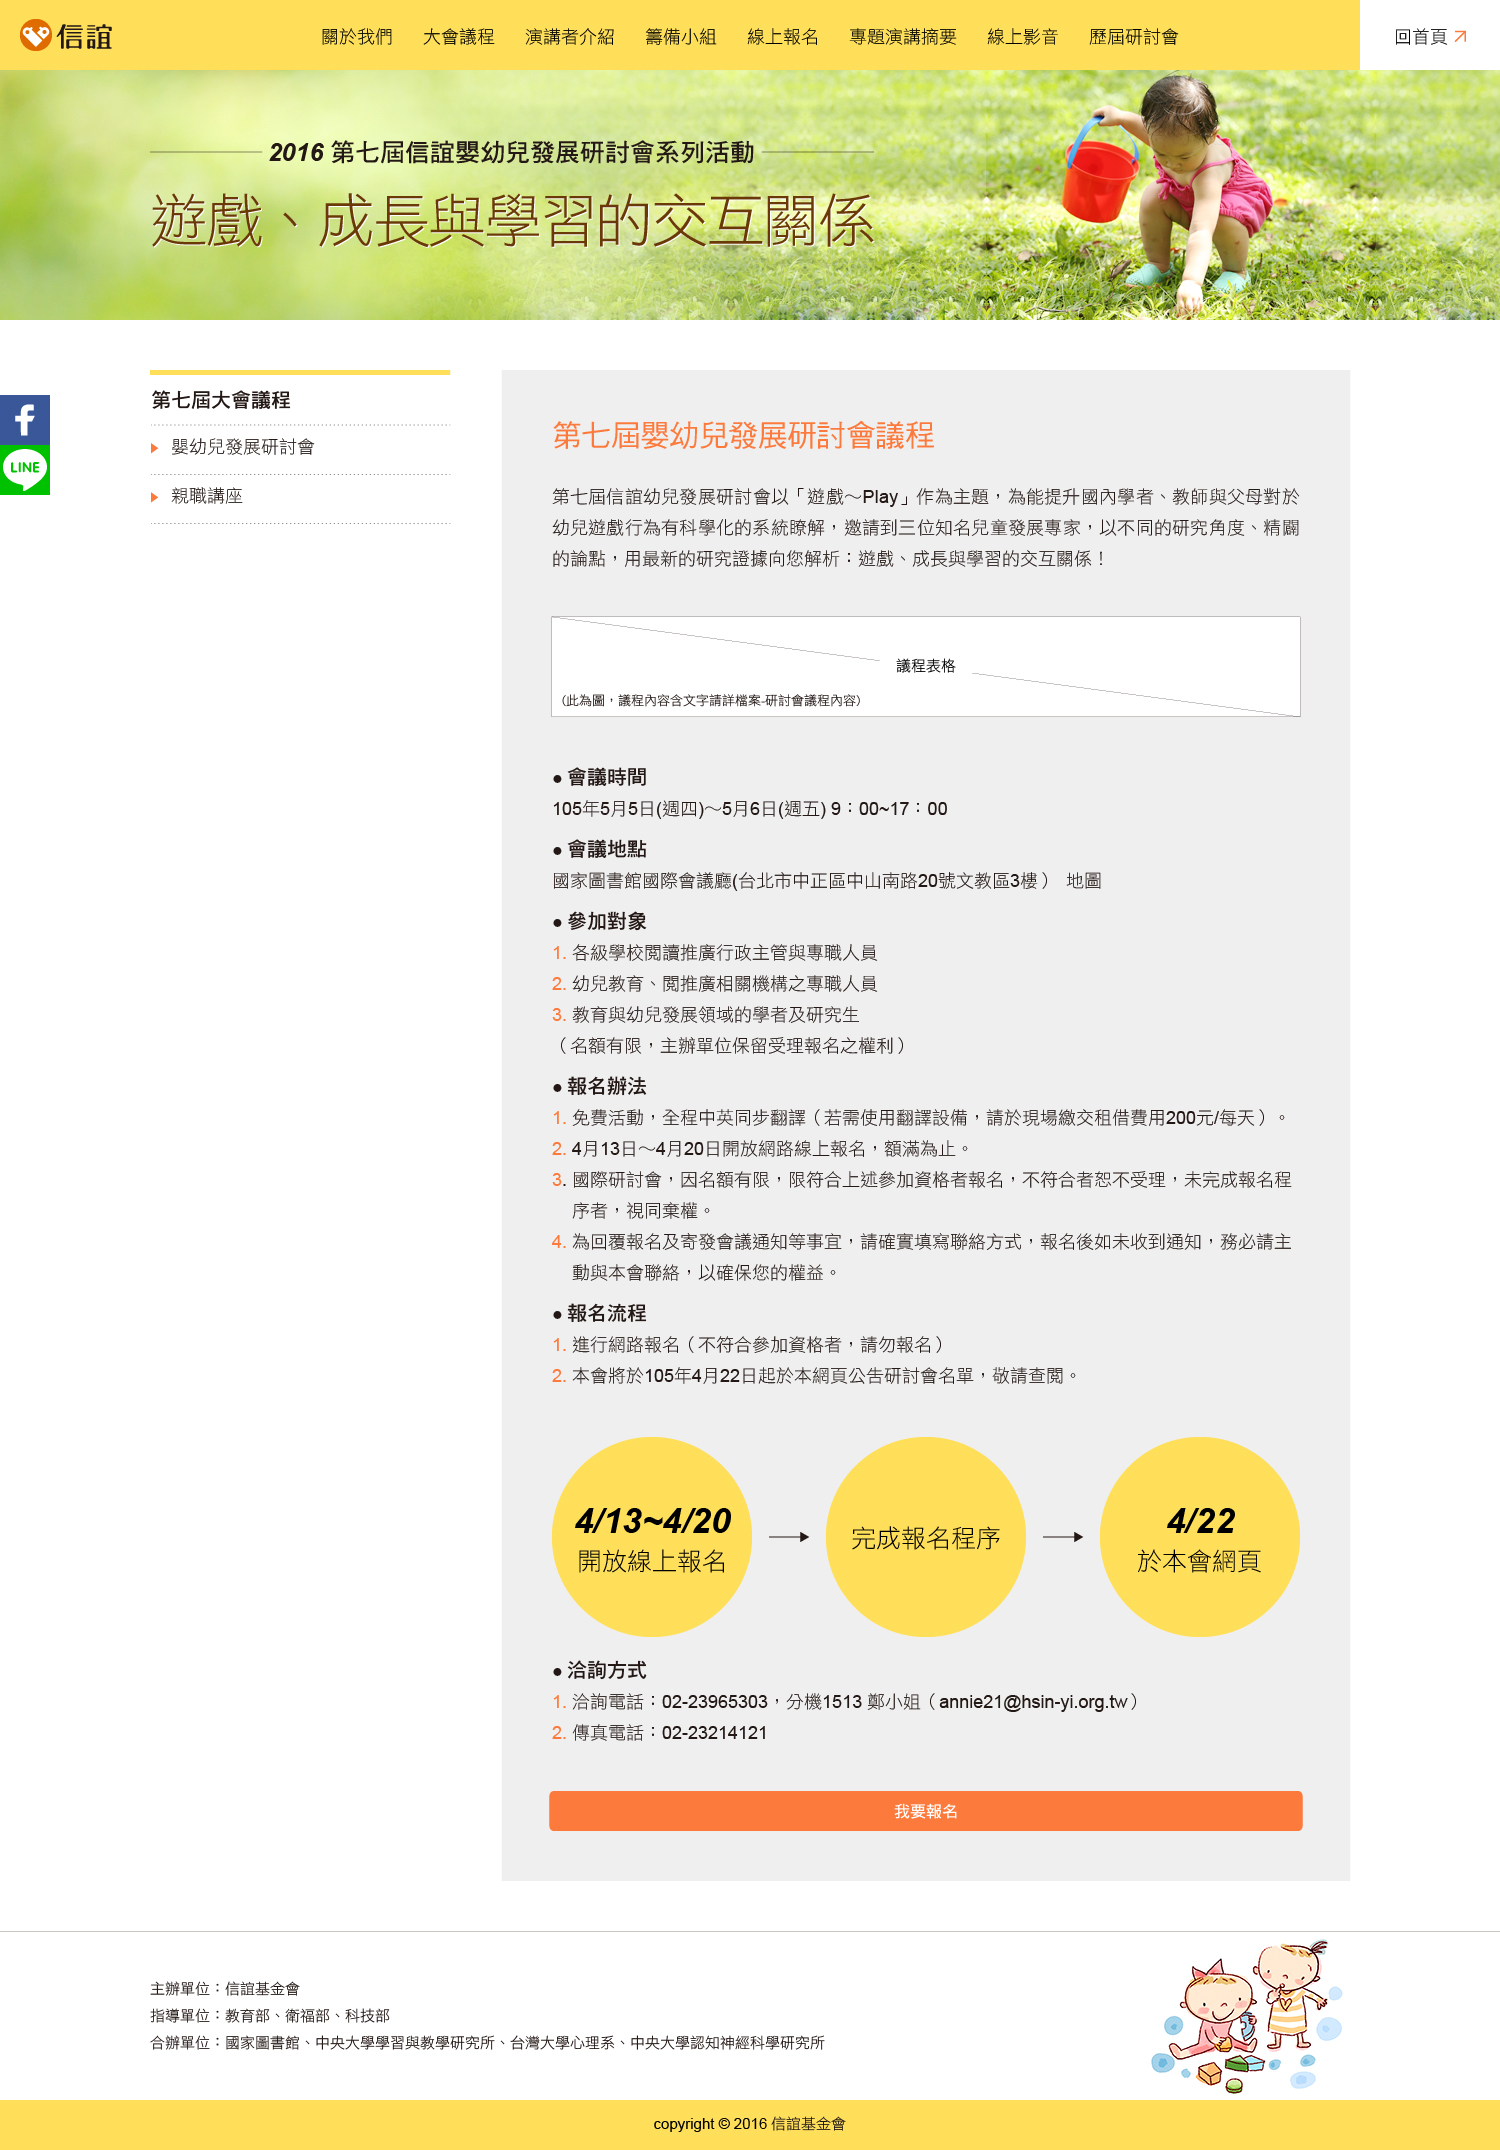Click the 地圖 link after the venue address

tap(1084, 881)
